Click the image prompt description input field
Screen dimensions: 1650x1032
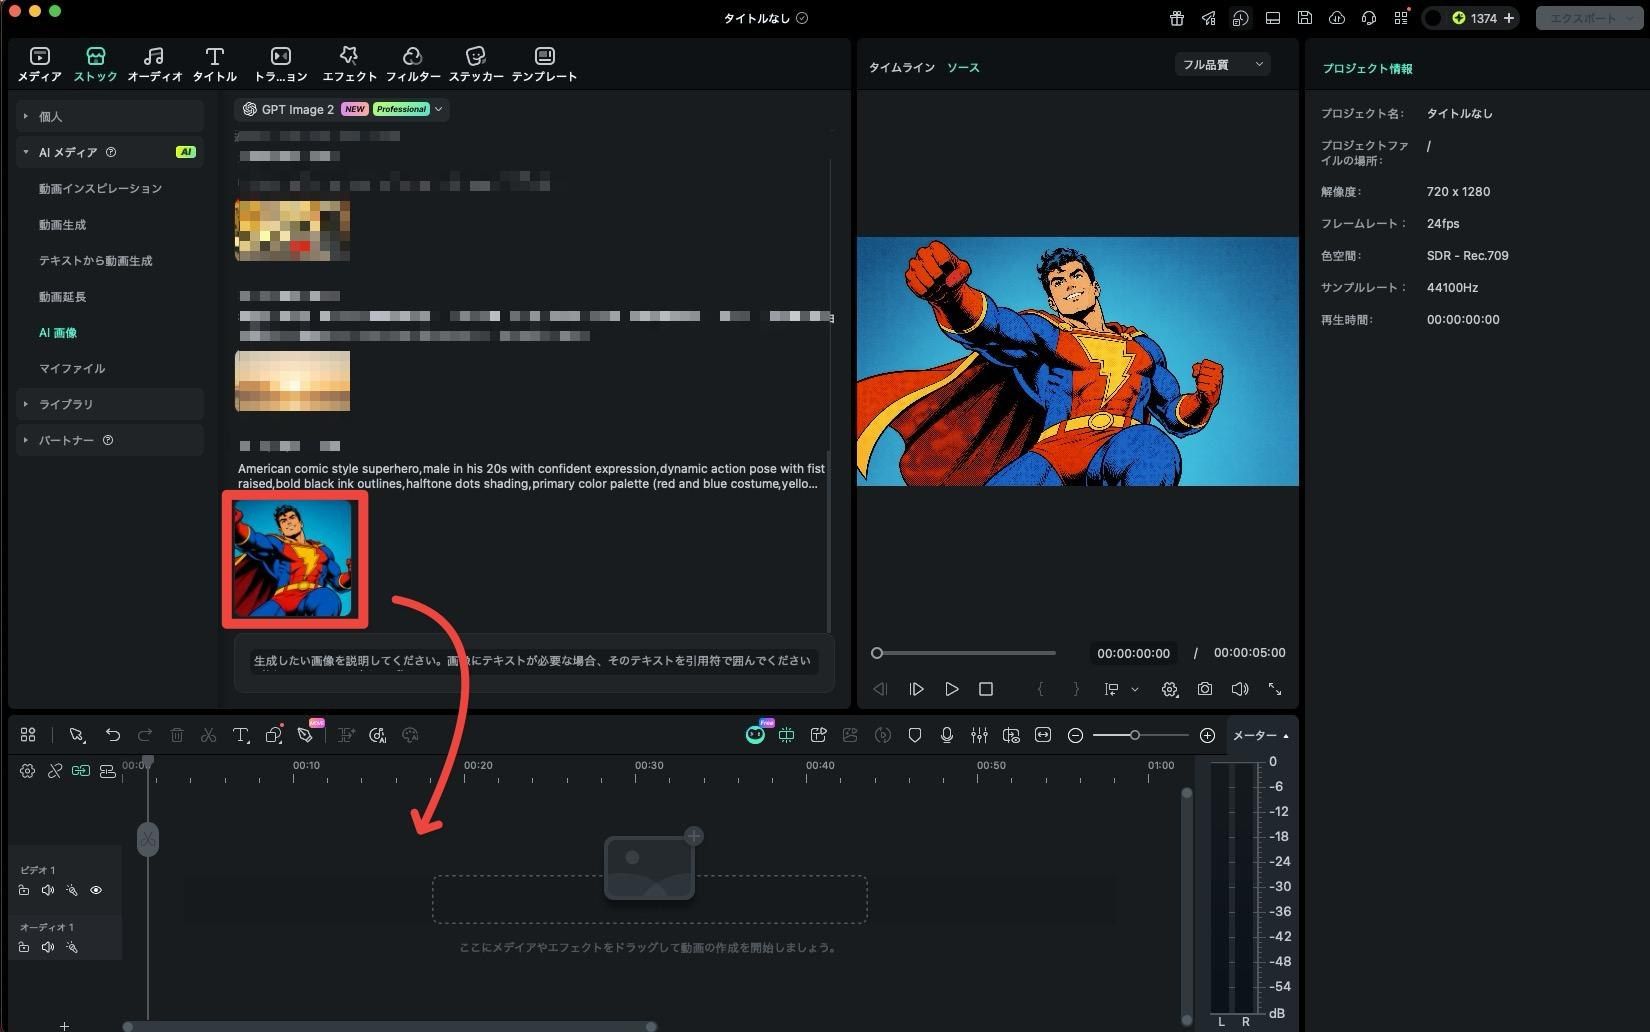click(x=534, y=661)
